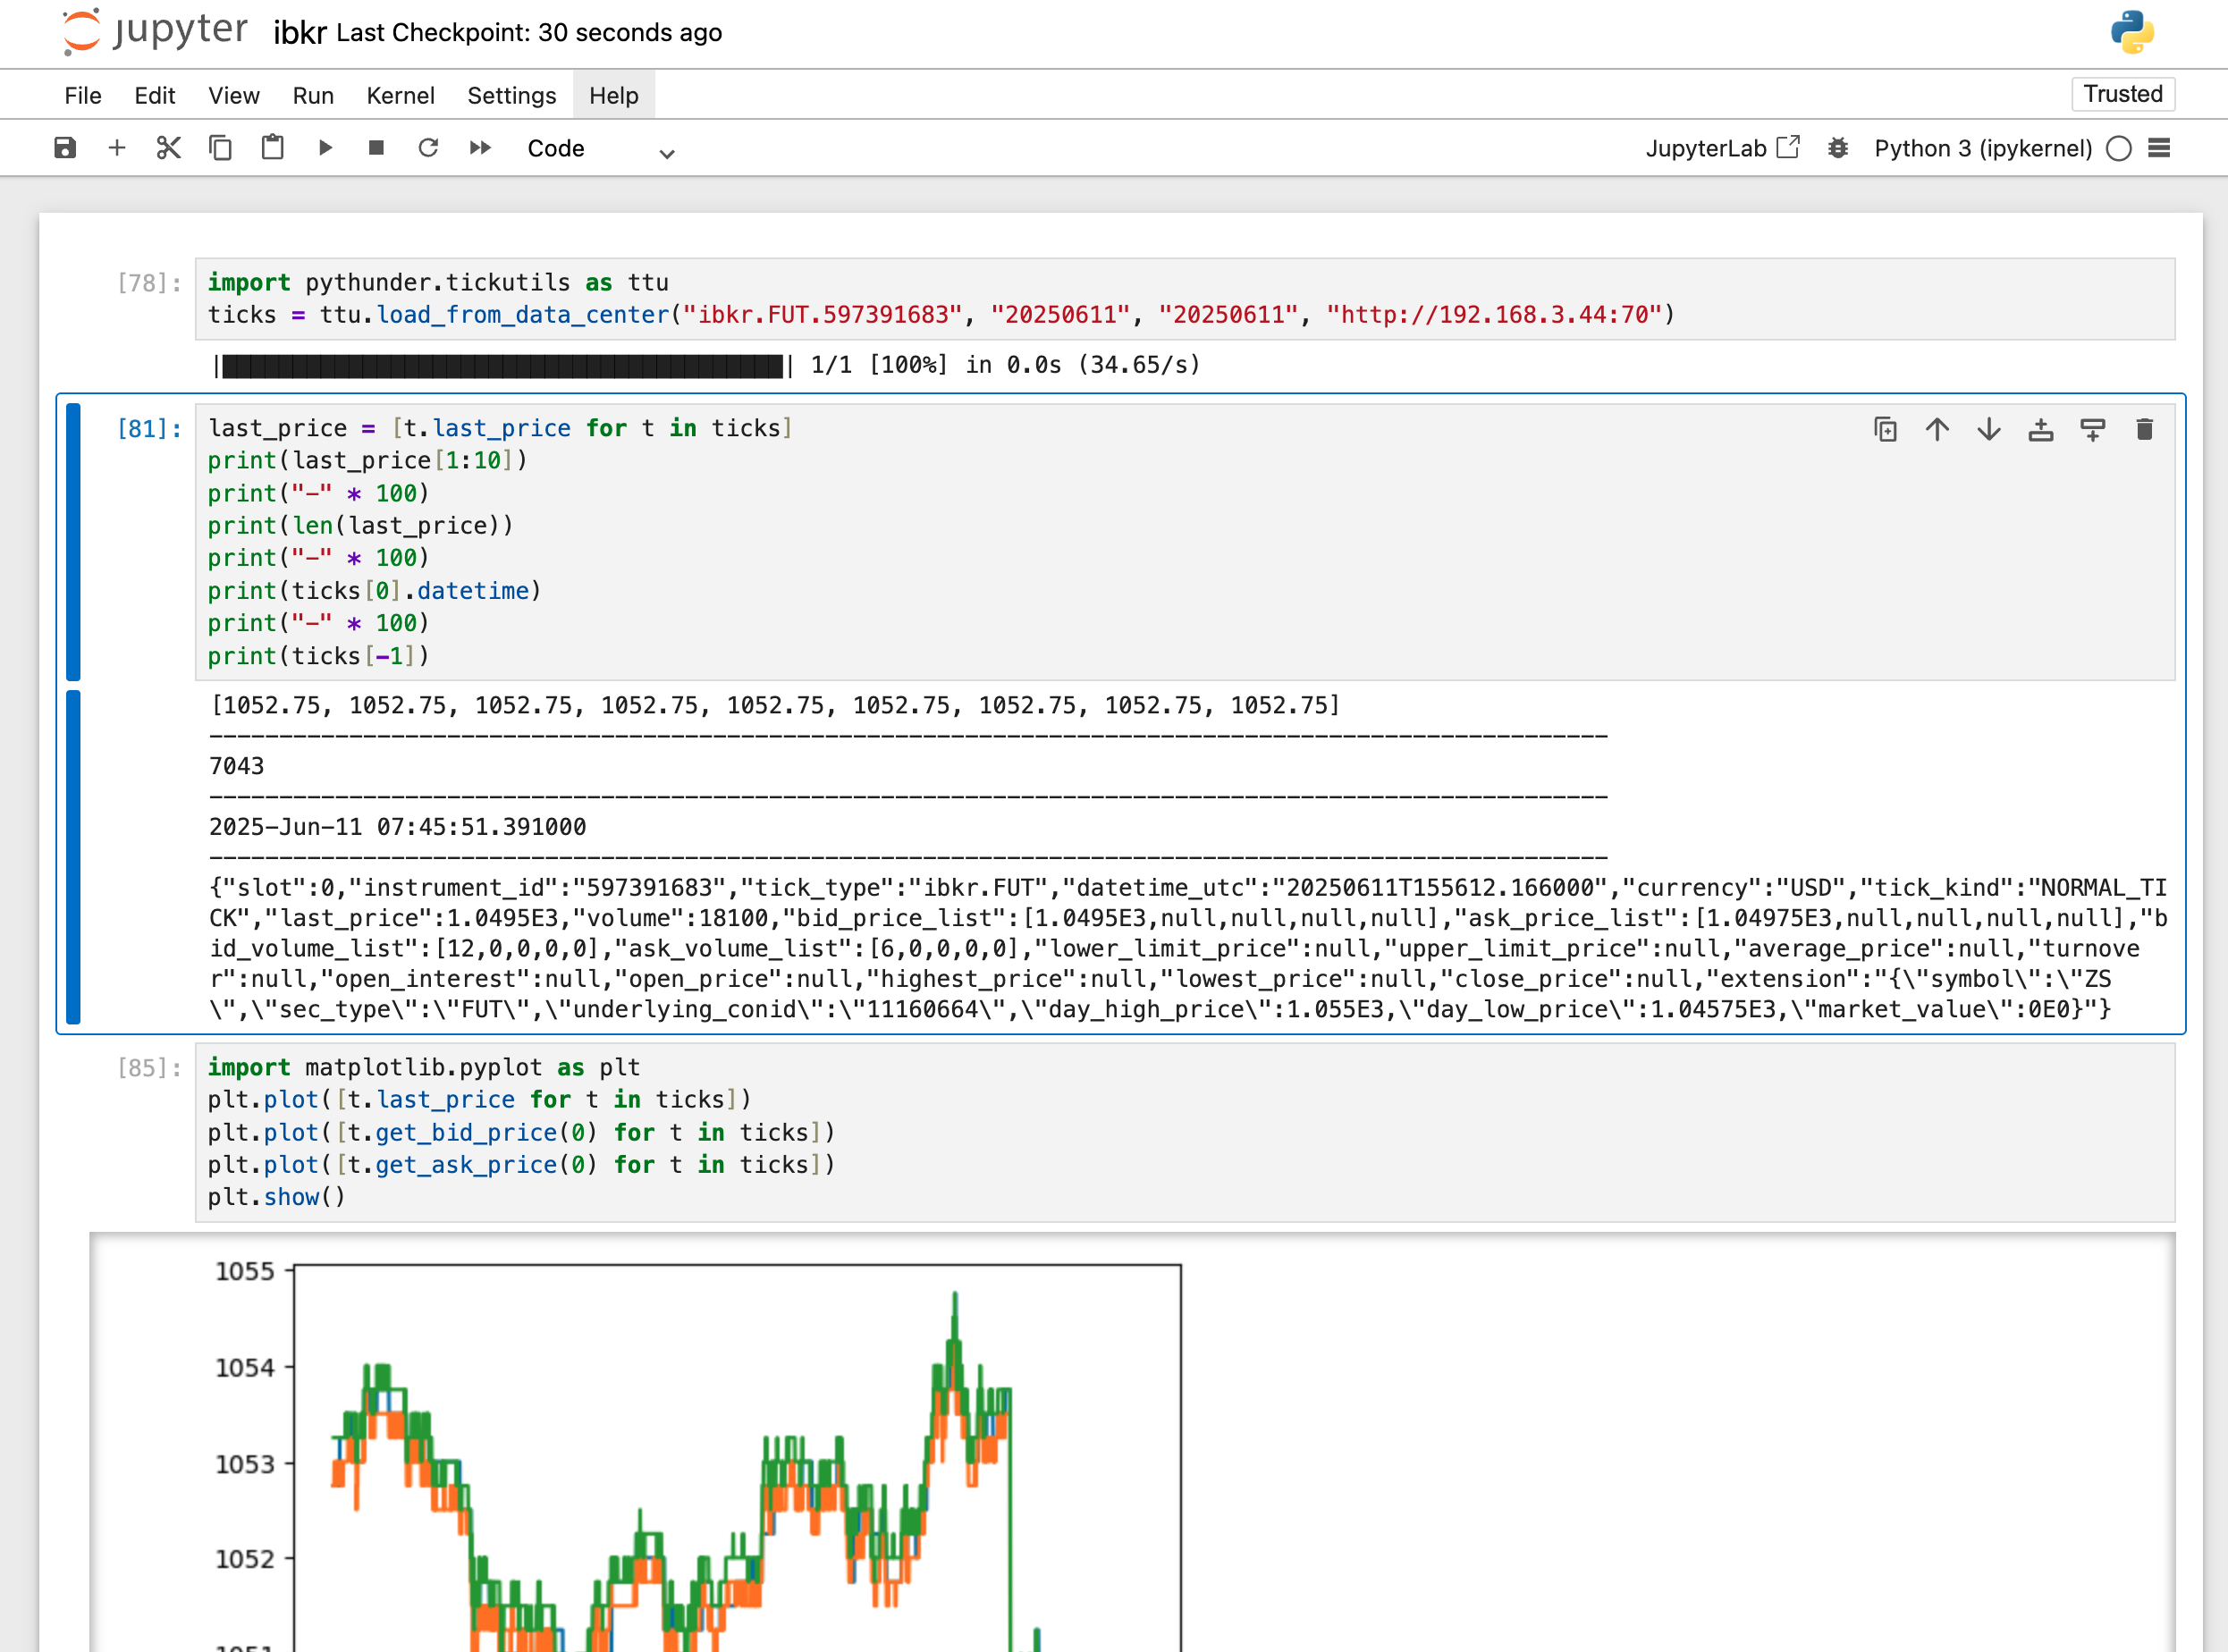The image size is (2228, 1652).
Task: Click the output value 7043
Action: click(x=237, y=766)
